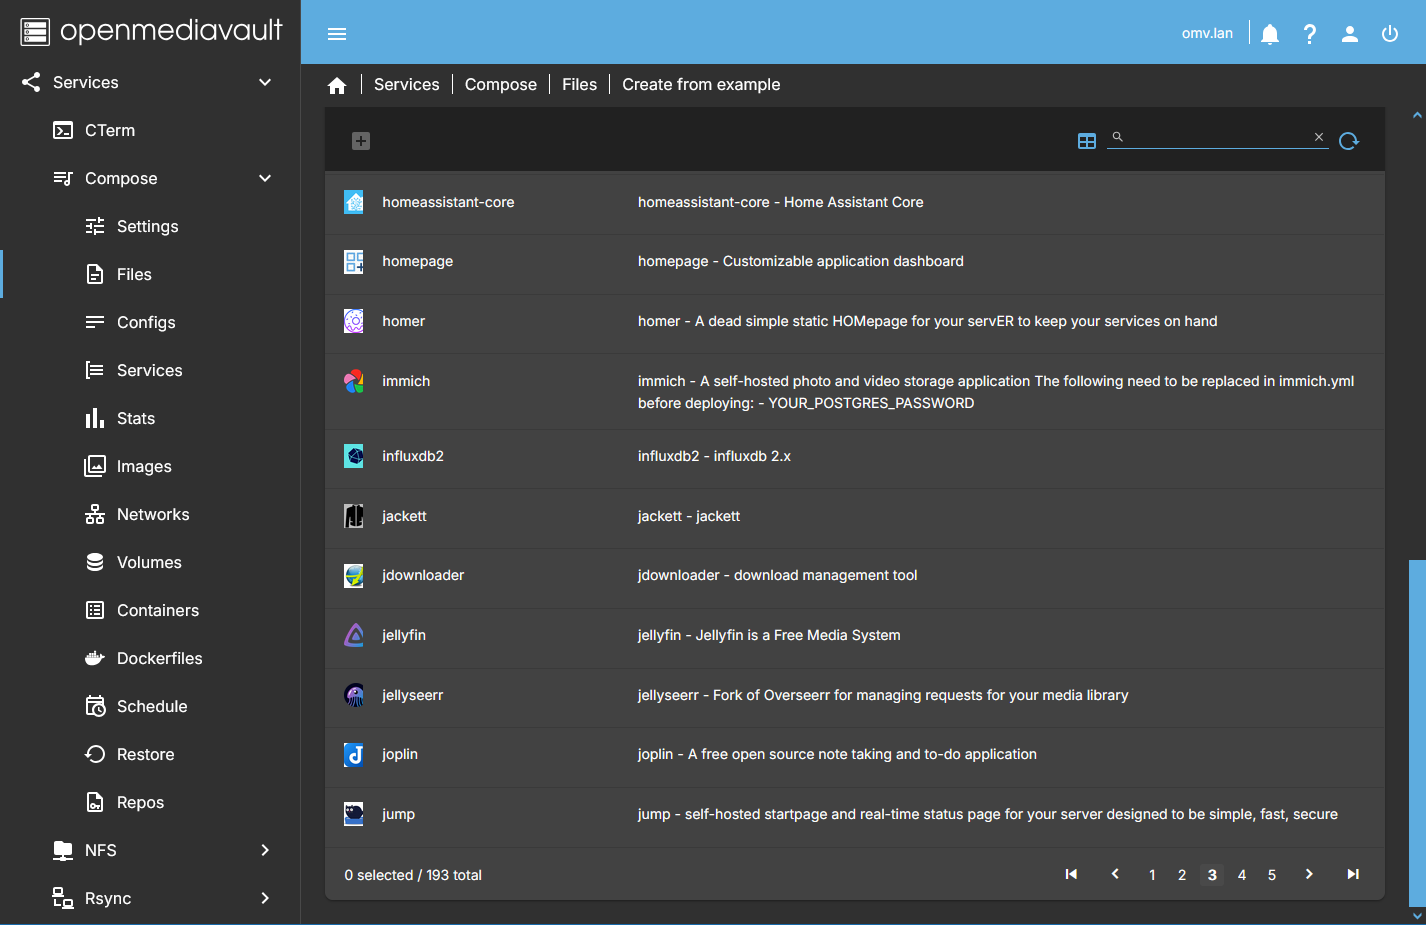This screenshot has width=1426, height=925.
Task: Click the notifications bell icon
Action: (1270, 34)
